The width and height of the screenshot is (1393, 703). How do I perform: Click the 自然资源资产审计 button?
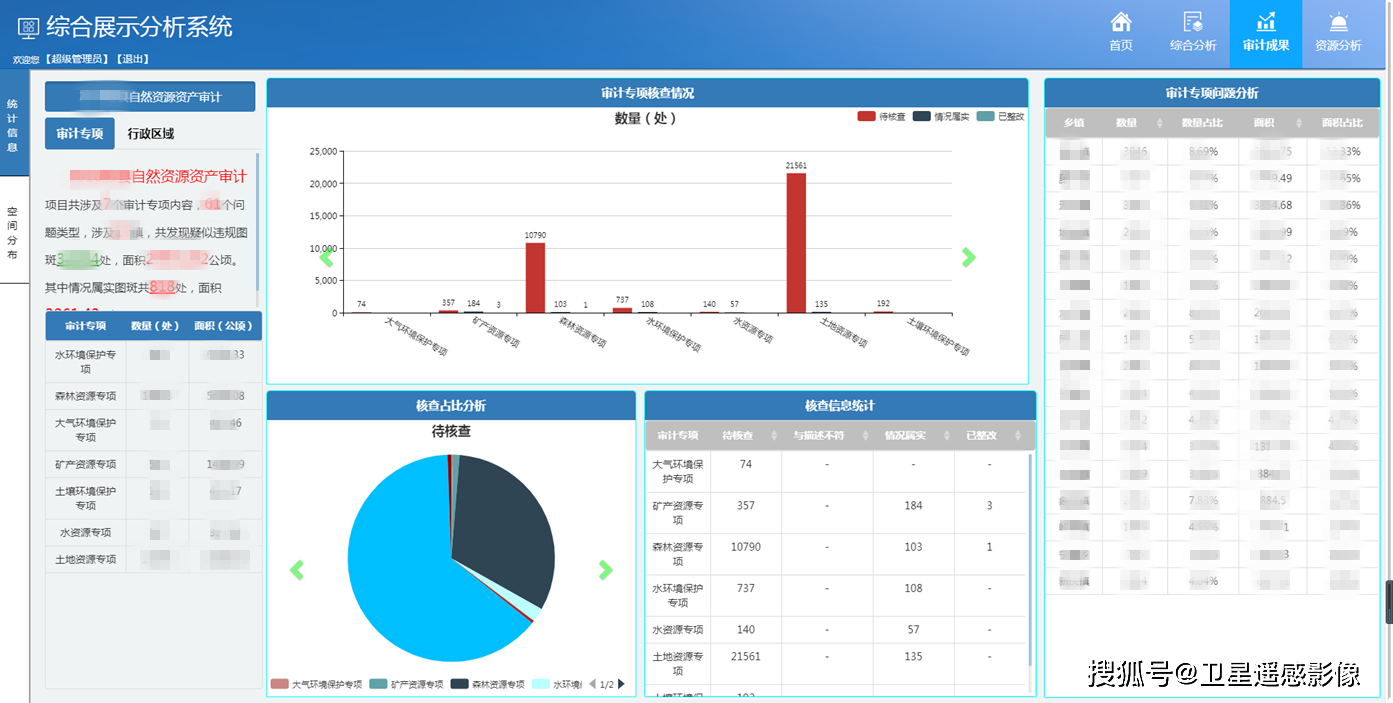(x=150, y=97)
